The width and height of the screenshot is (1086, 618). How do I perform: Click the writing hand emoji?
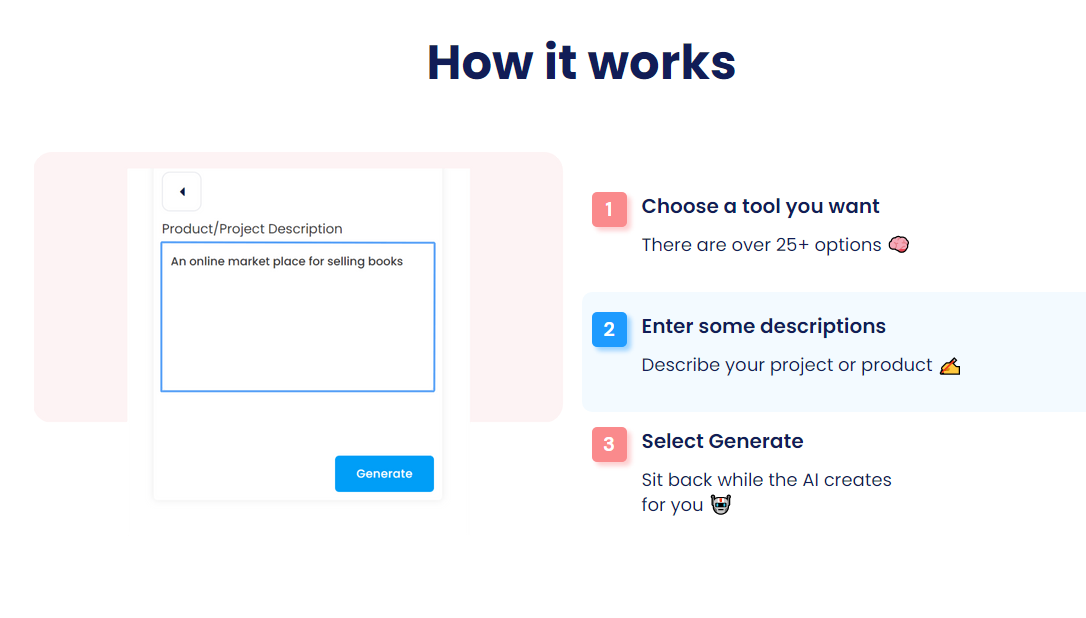(x=950, y=366)
